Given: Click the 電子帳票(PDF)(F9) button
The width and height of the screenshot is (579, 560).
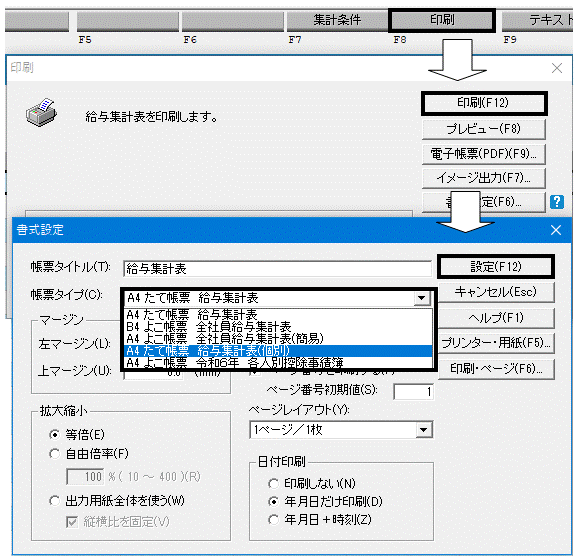Looking at the screenshot, I should click(x=484, y=154).
